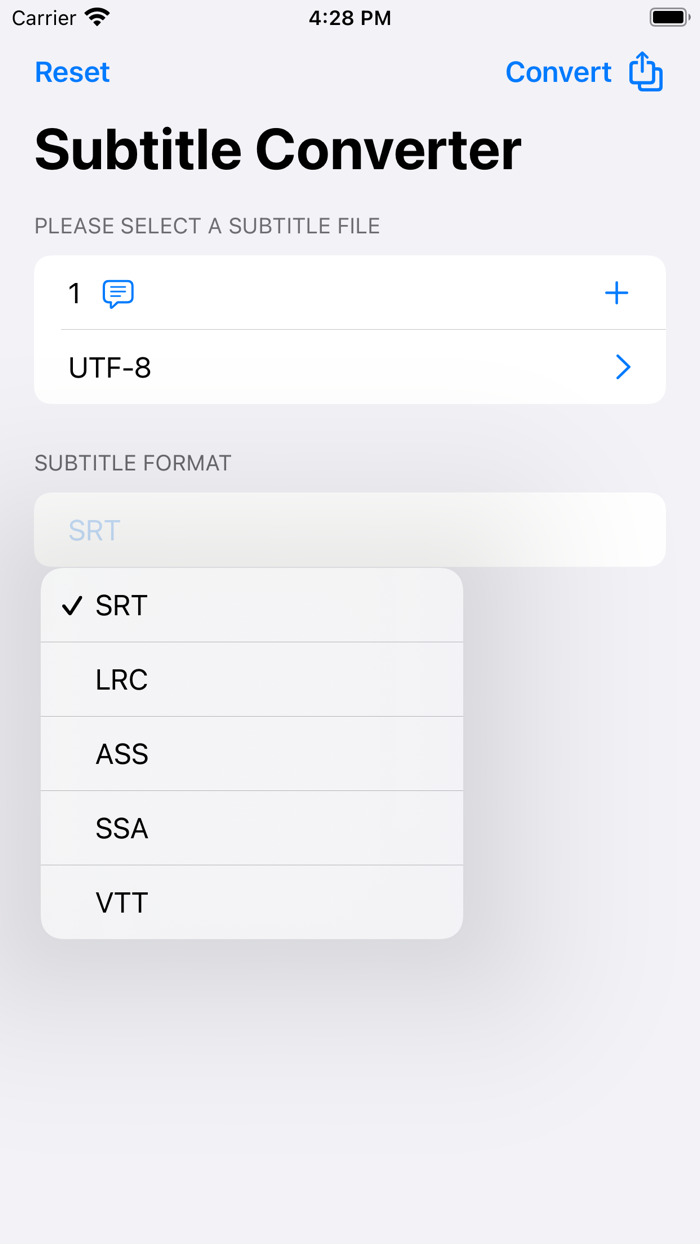This screenshot has width=700, height=1244.
Task: Tap the battery indicator in the status bar
Action: (668, 16)
